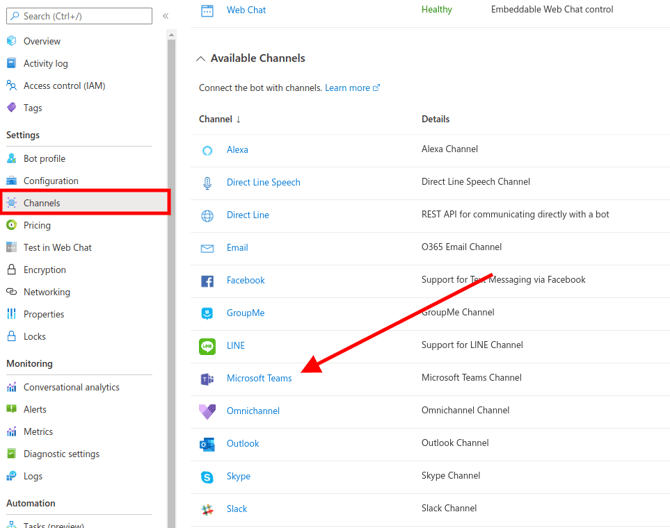670x528 pixels.
Task: Click the Facebook channel icon
Action: click(207, 281)
